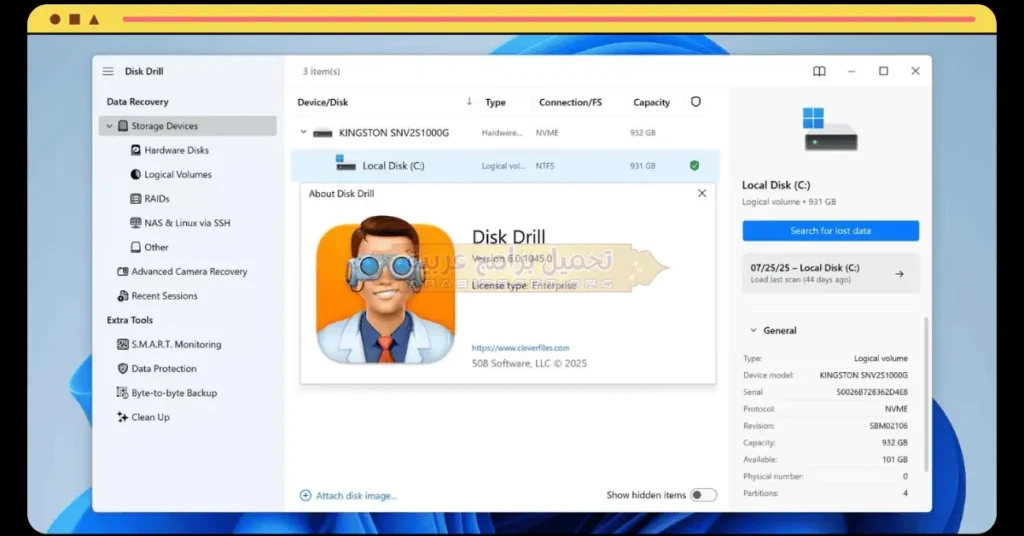Open NAS & Linux via SSH label
This screenshot has width=1024, height=536.
pyautogui.click(x=187, y=223)
